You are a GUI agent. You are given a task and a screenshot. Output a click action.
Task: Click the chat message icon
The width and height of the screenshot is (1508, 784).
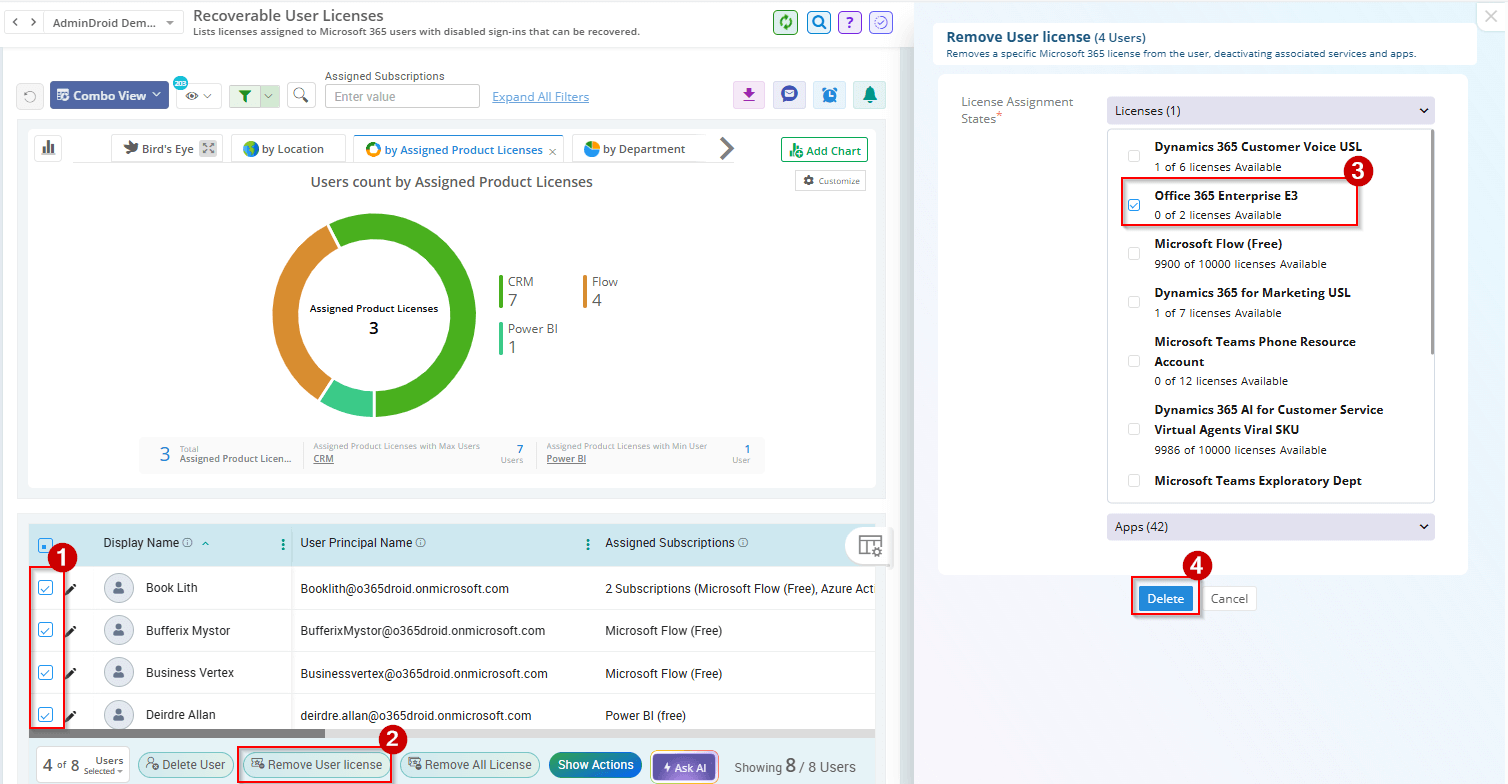789,95
